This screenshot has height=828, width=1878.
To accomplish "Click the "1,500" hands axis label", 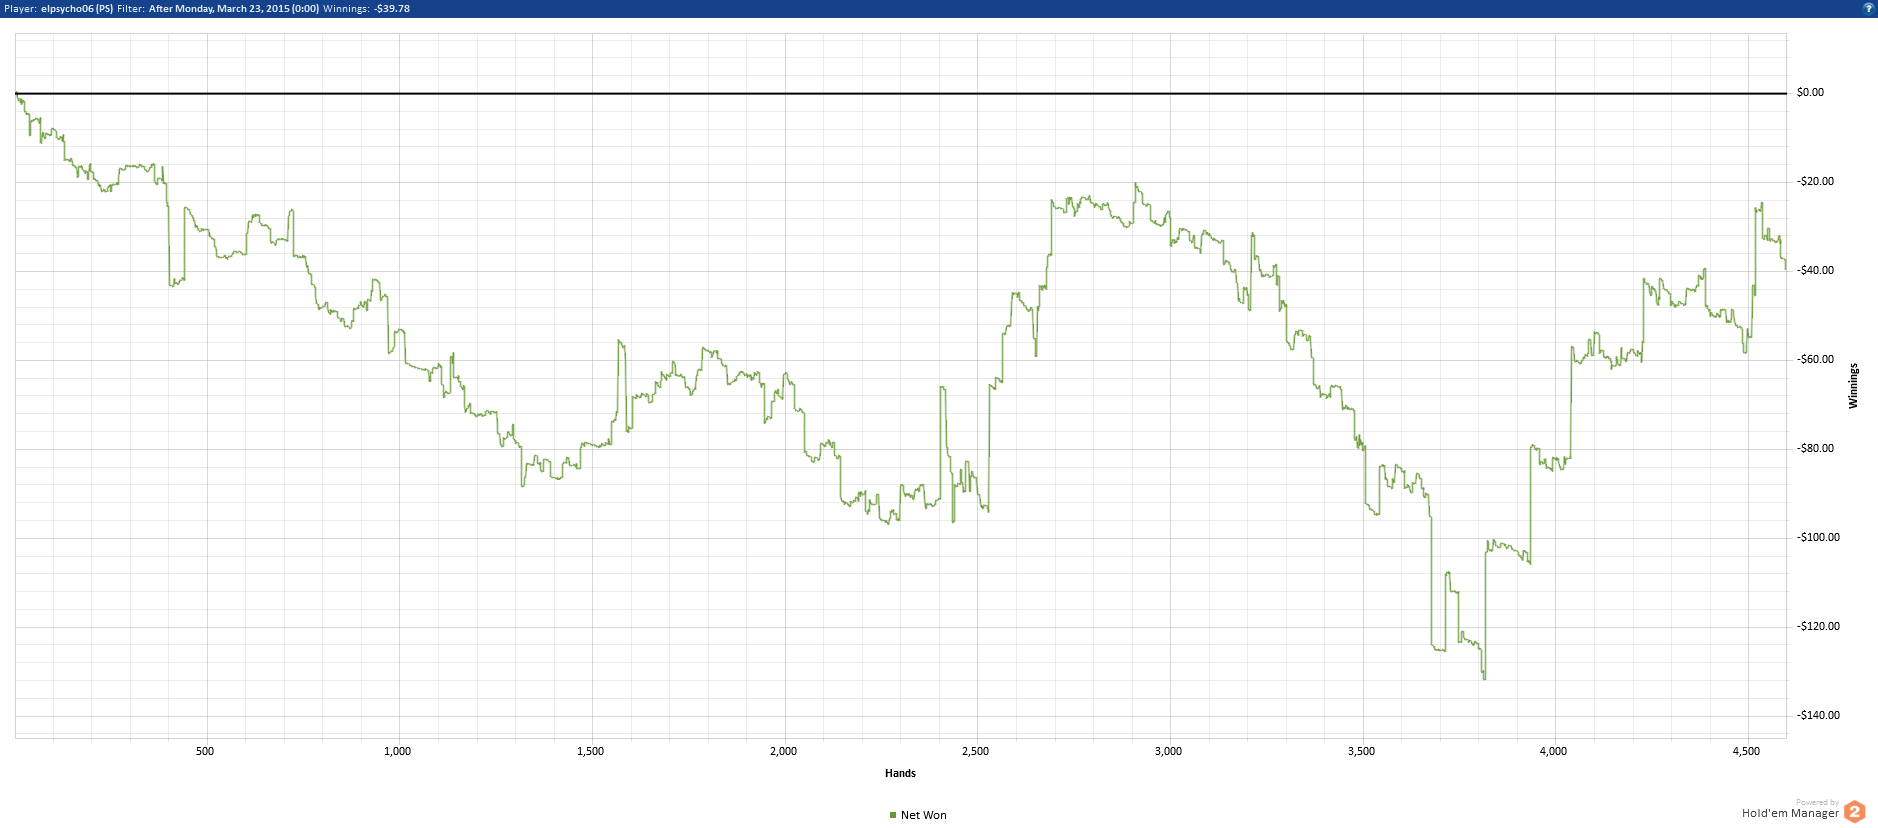I will tap(591, 751).
